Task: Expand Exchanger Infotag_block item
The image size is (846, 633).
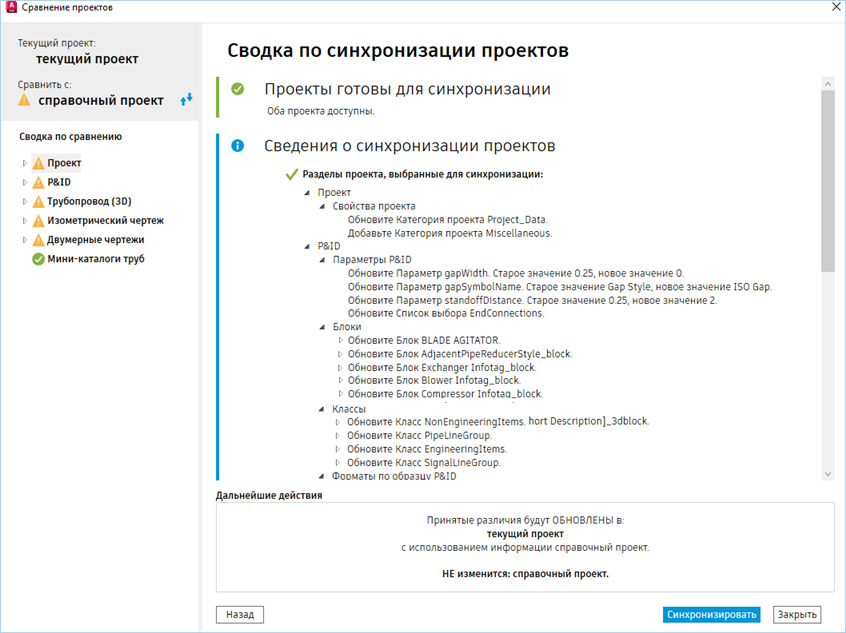Action: pyautogui.click(x=340, y=367)
